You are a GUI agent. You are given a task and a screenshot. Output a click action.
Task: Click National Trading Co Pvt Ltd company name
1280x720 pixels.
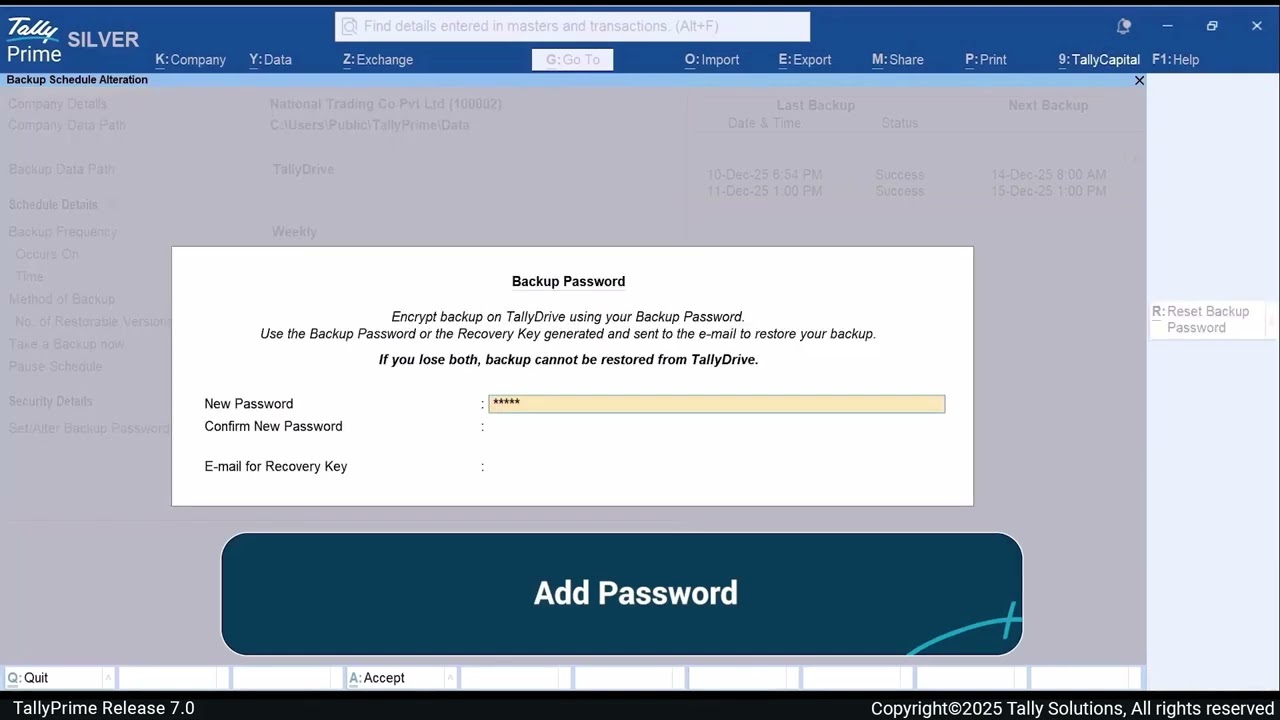[x=386, y=104]
